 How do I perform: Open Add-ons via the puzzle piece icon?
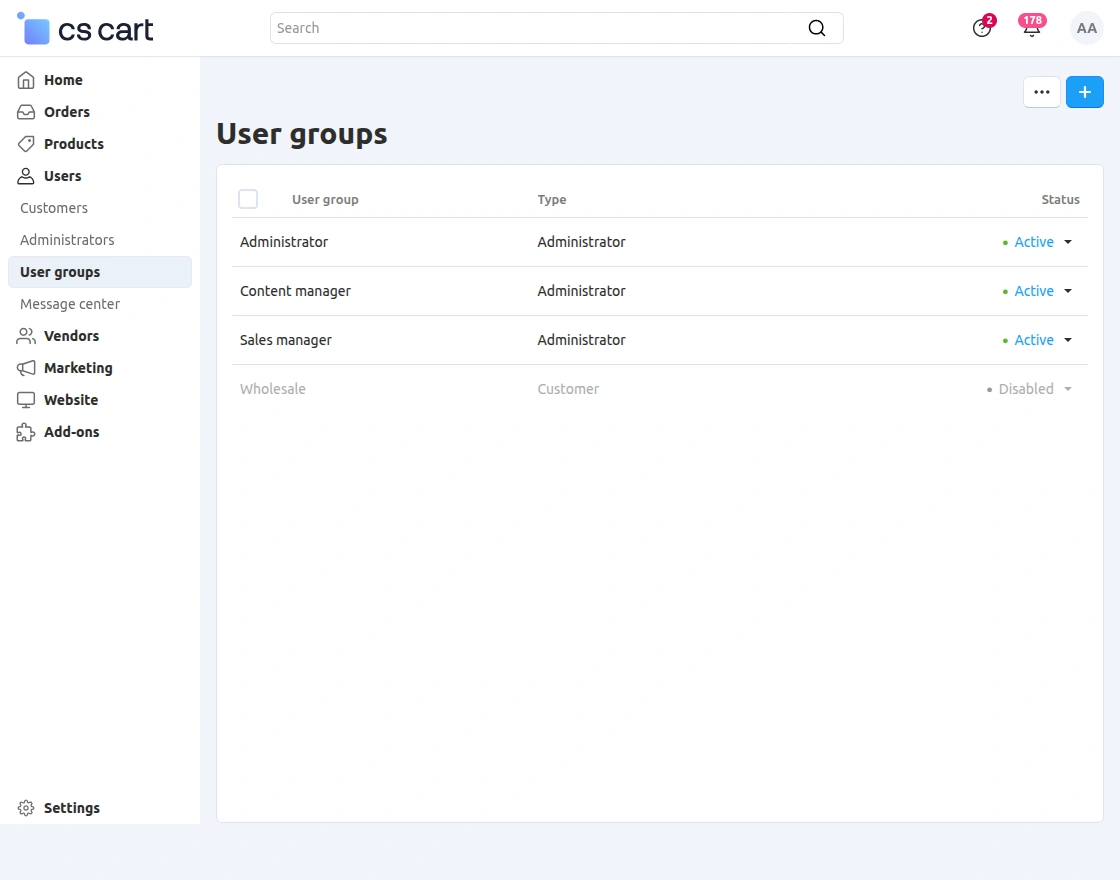(x=26, y=432)
